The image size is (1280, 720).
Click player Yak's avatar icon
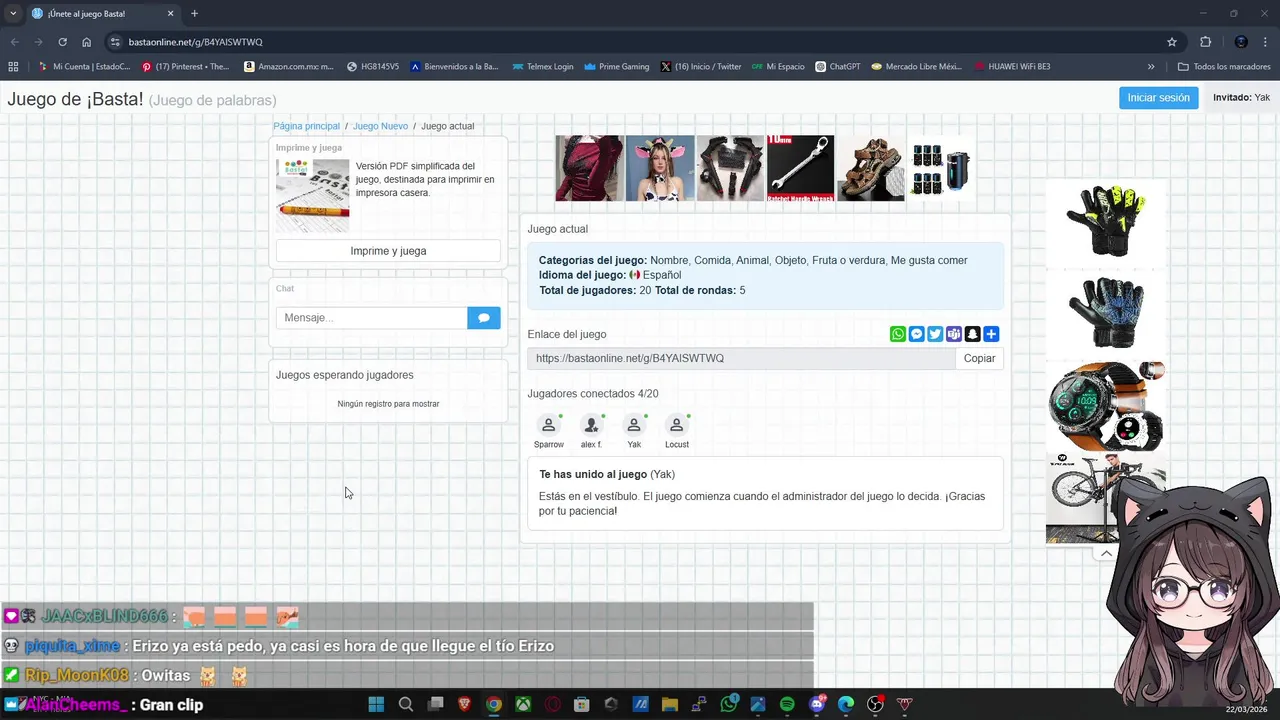point(634,425)
